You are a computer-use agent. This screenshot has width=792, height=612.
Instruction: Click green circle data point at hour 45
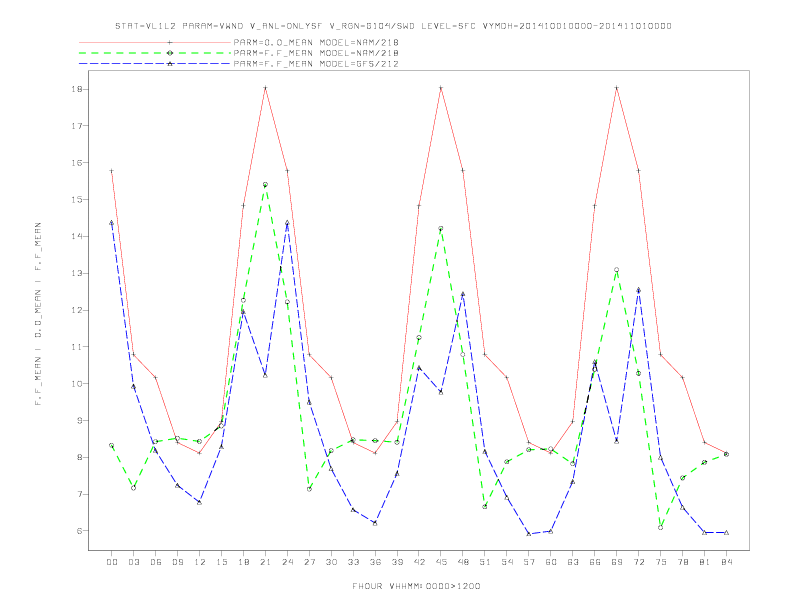click(x=441, y=229)
